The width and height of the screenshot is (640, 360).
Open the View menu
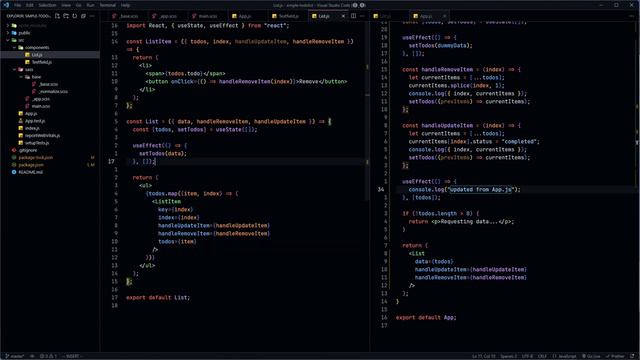(x=66, y=5)
